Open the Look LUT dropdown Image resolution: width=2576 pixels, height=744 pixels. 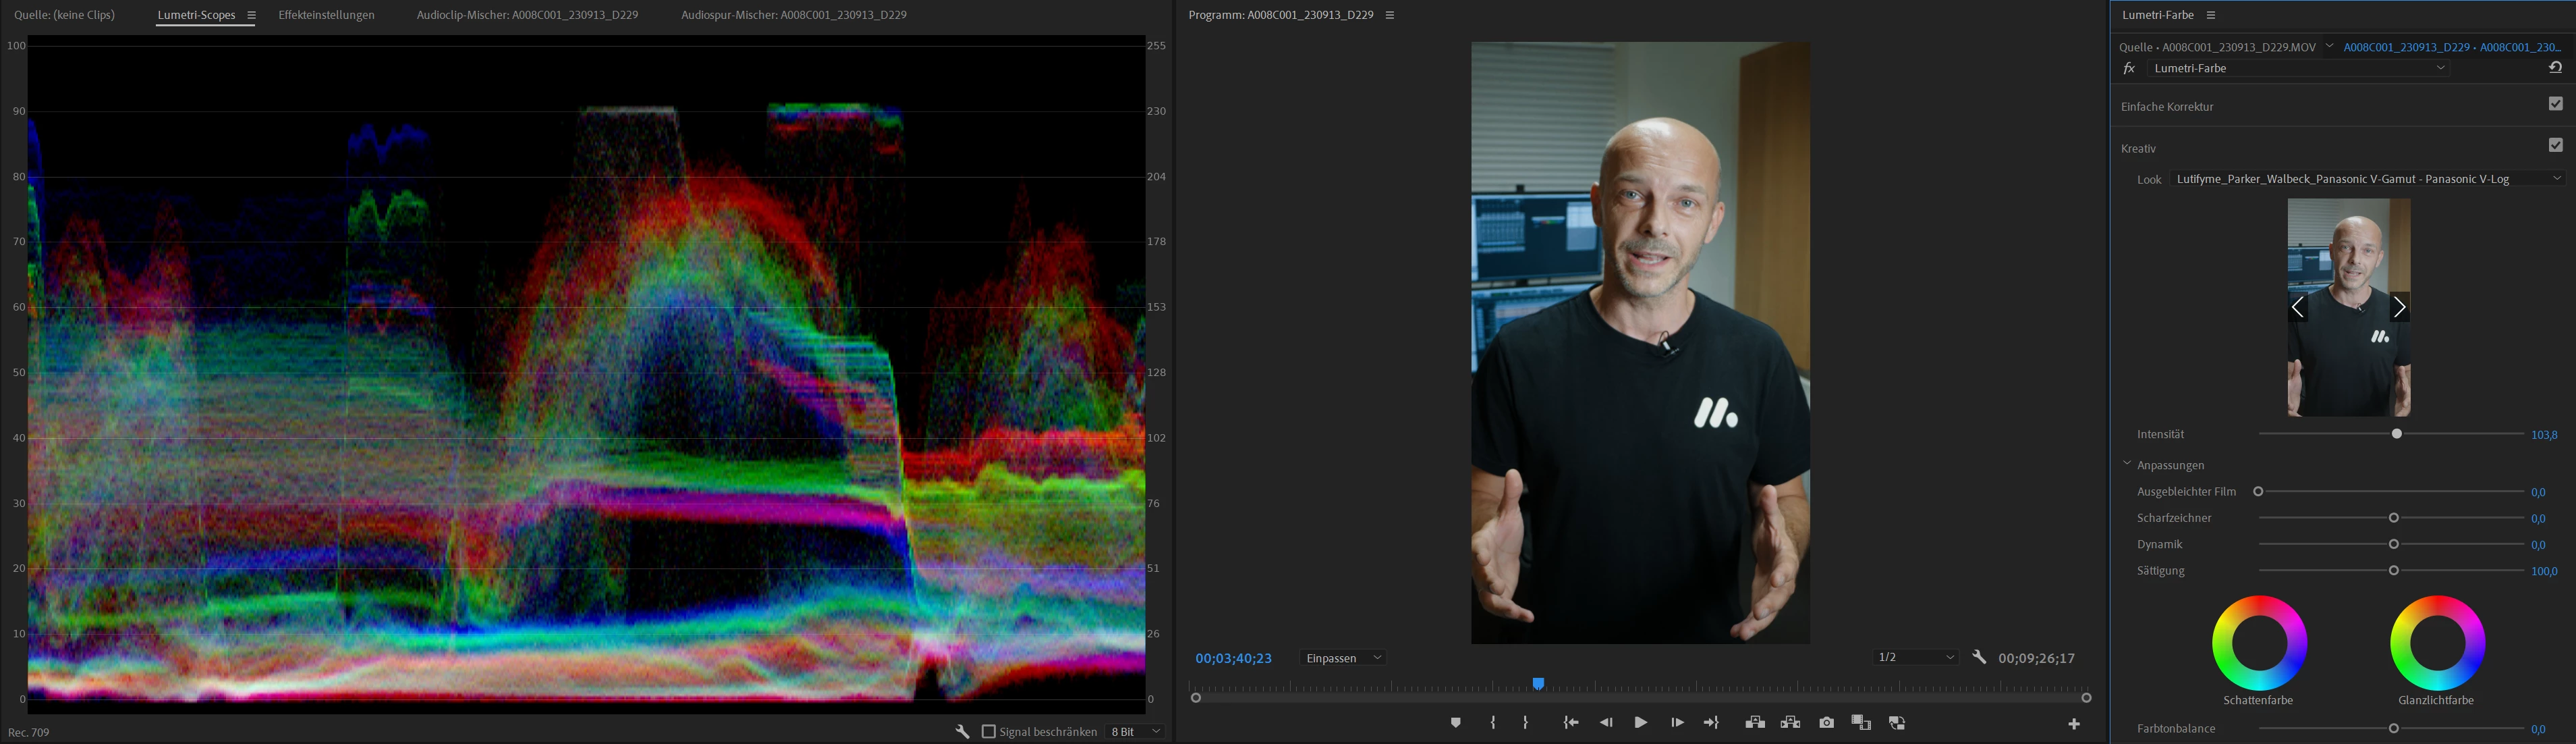click(x=2365, y=179)
